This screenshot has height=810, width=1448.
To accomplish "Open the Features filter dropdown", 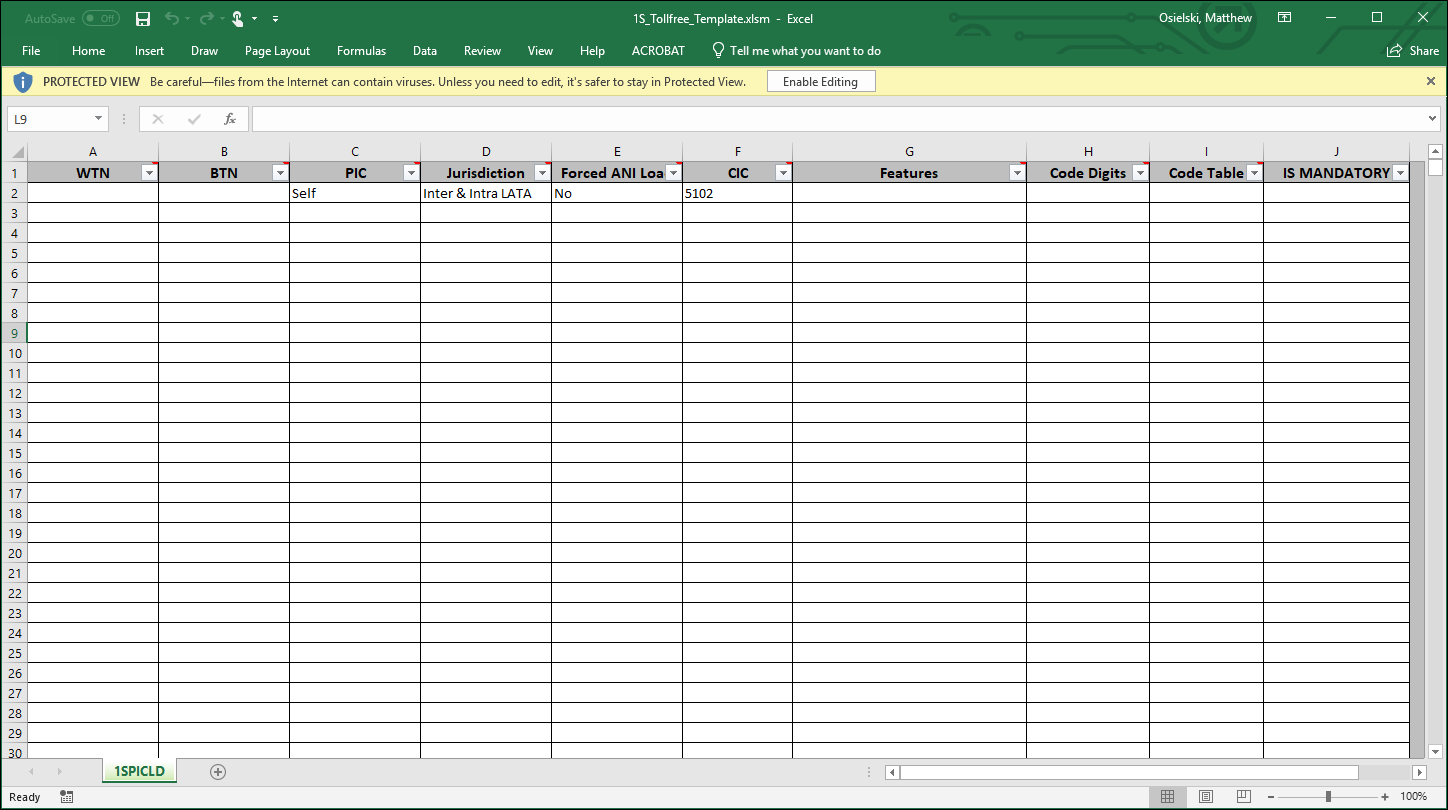I will [x=1017, y=173].
